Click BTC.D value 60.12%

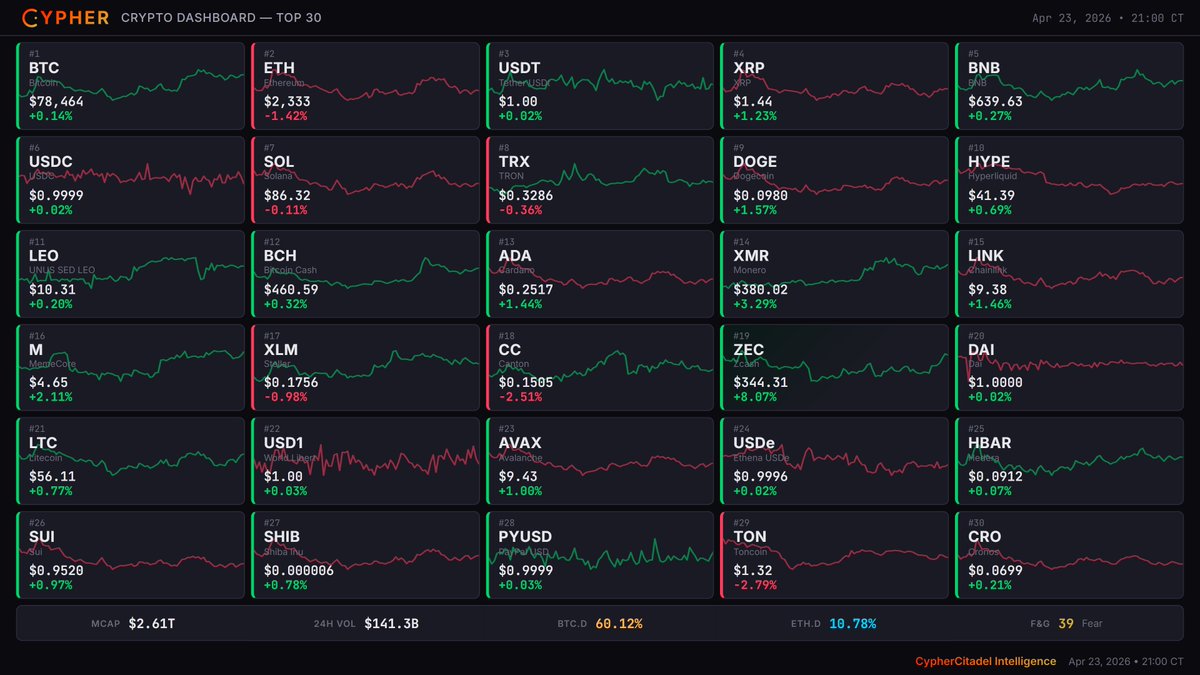[619, 624]
